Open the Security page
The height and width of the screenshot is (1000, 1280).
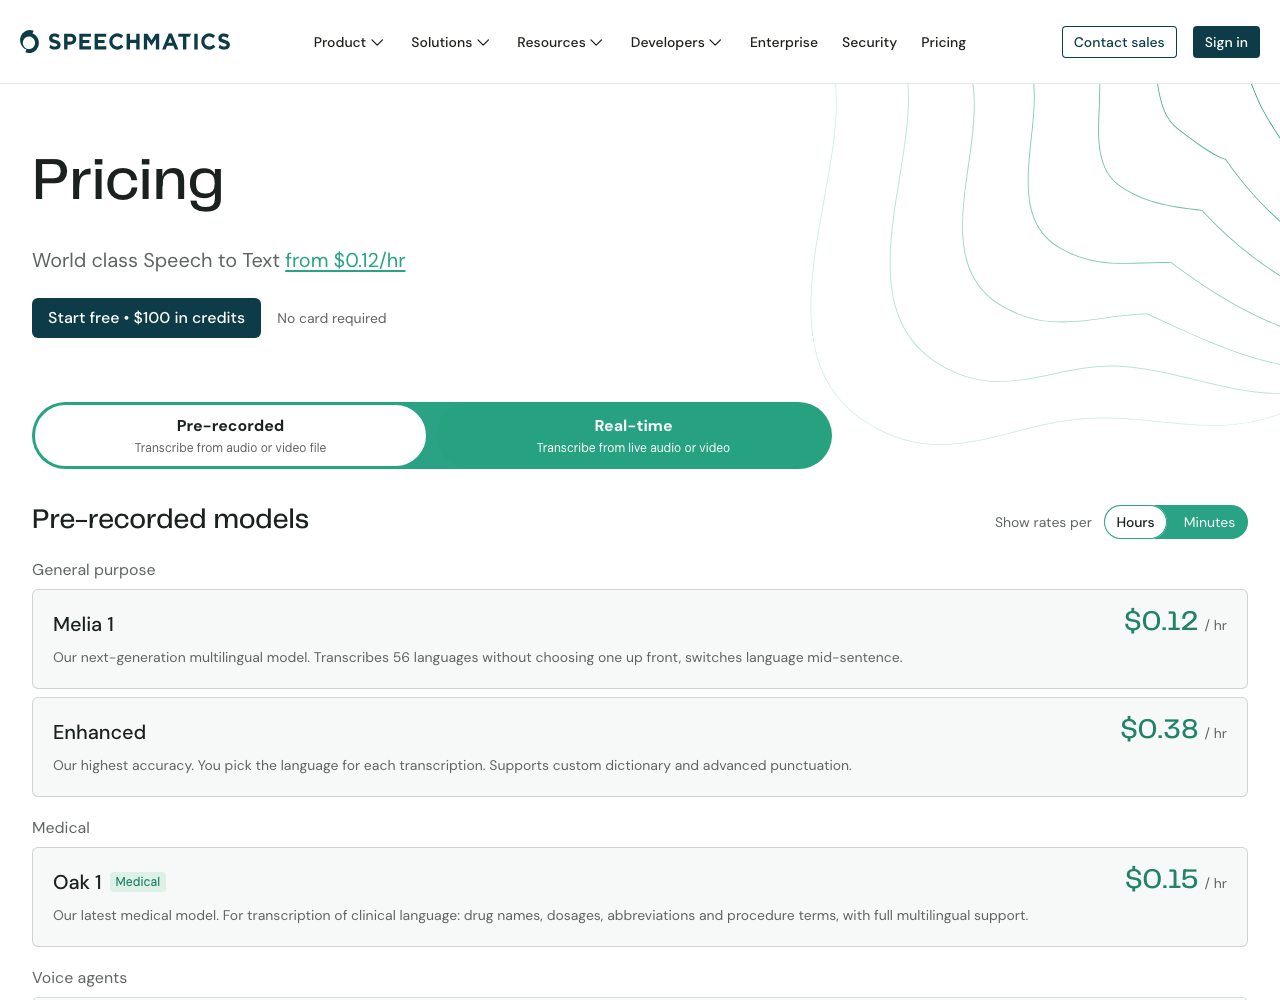pos(869,42)
